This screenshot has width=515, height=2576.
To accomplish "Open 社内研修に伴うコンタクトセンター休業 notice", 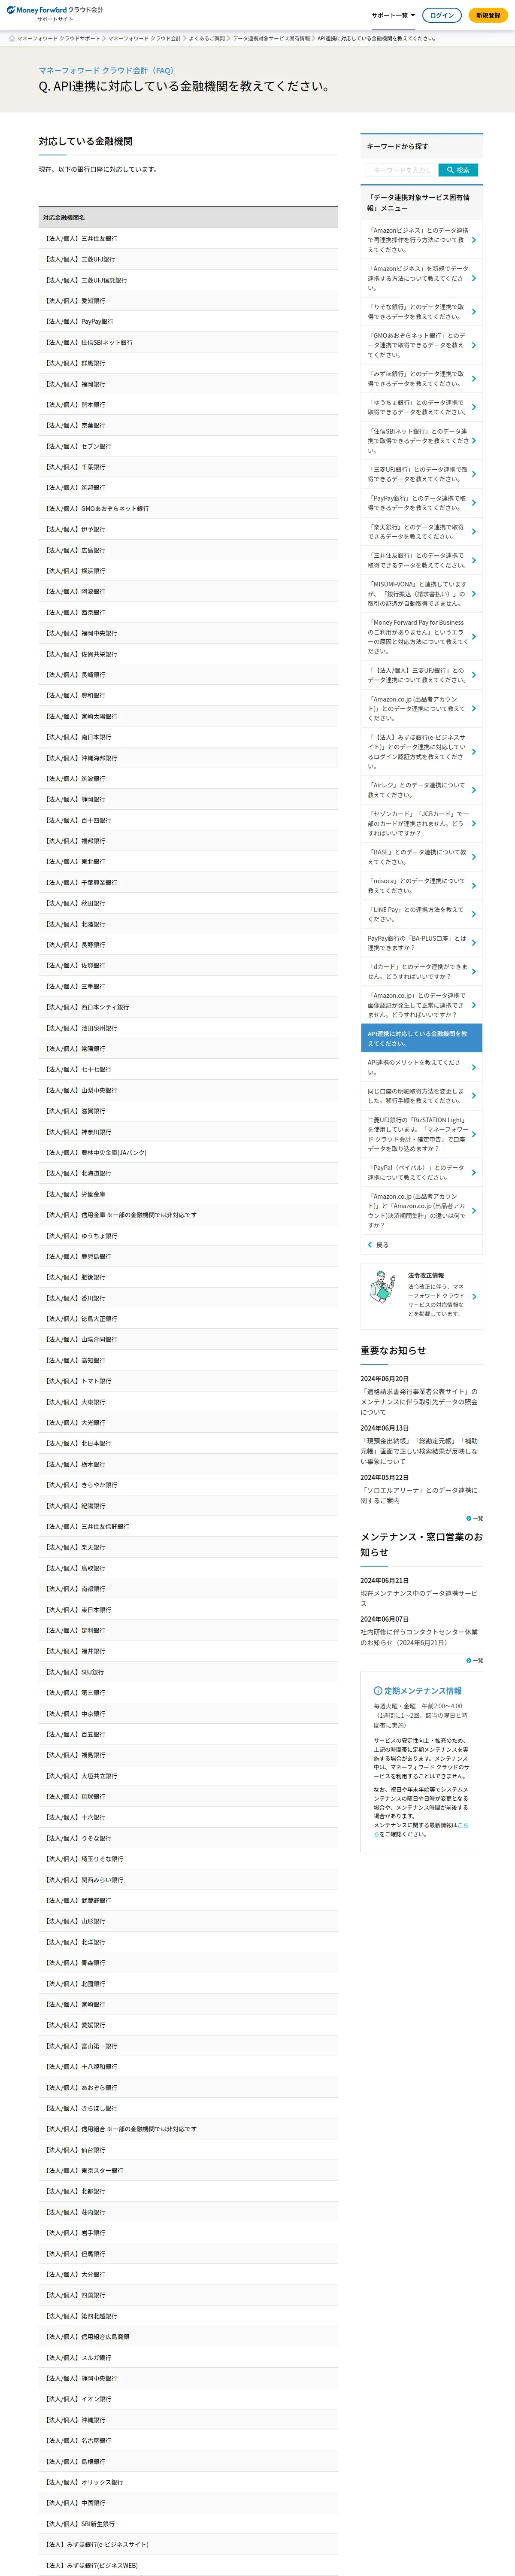I will coord(419,1637).
